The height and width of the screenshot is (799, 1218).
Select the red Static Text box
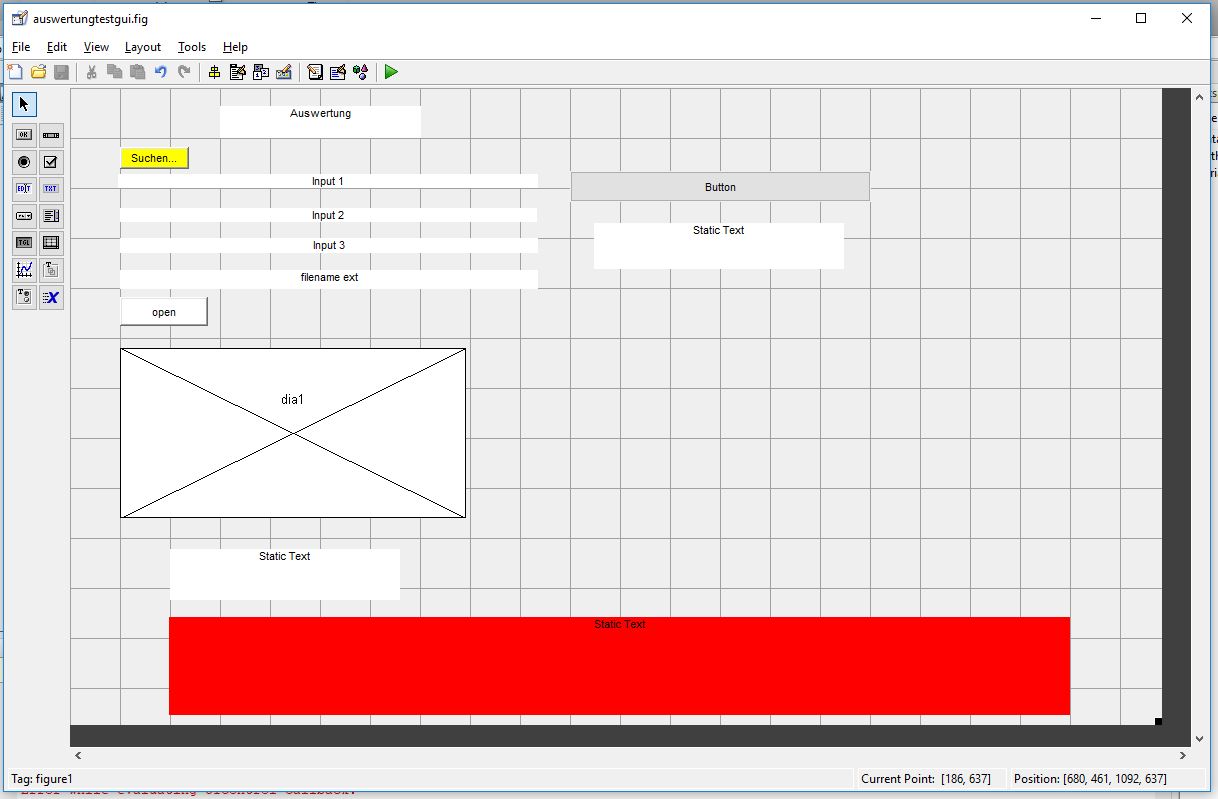(619, 666)
